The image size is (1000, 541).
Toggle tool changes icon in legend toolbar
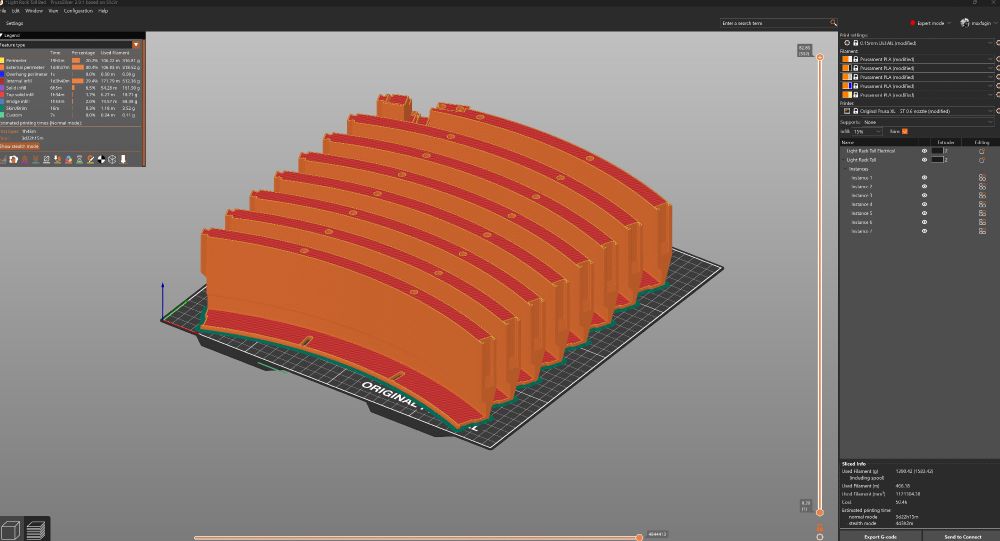pyautogui.click(x=57, y=159)
